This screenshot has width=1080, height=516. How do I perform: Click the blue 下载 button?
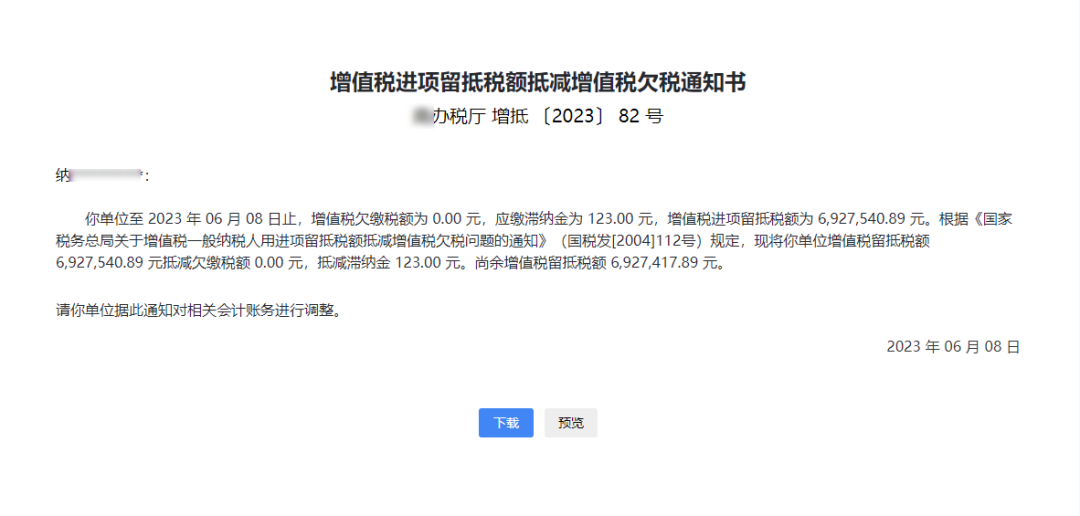click(505, 423)
